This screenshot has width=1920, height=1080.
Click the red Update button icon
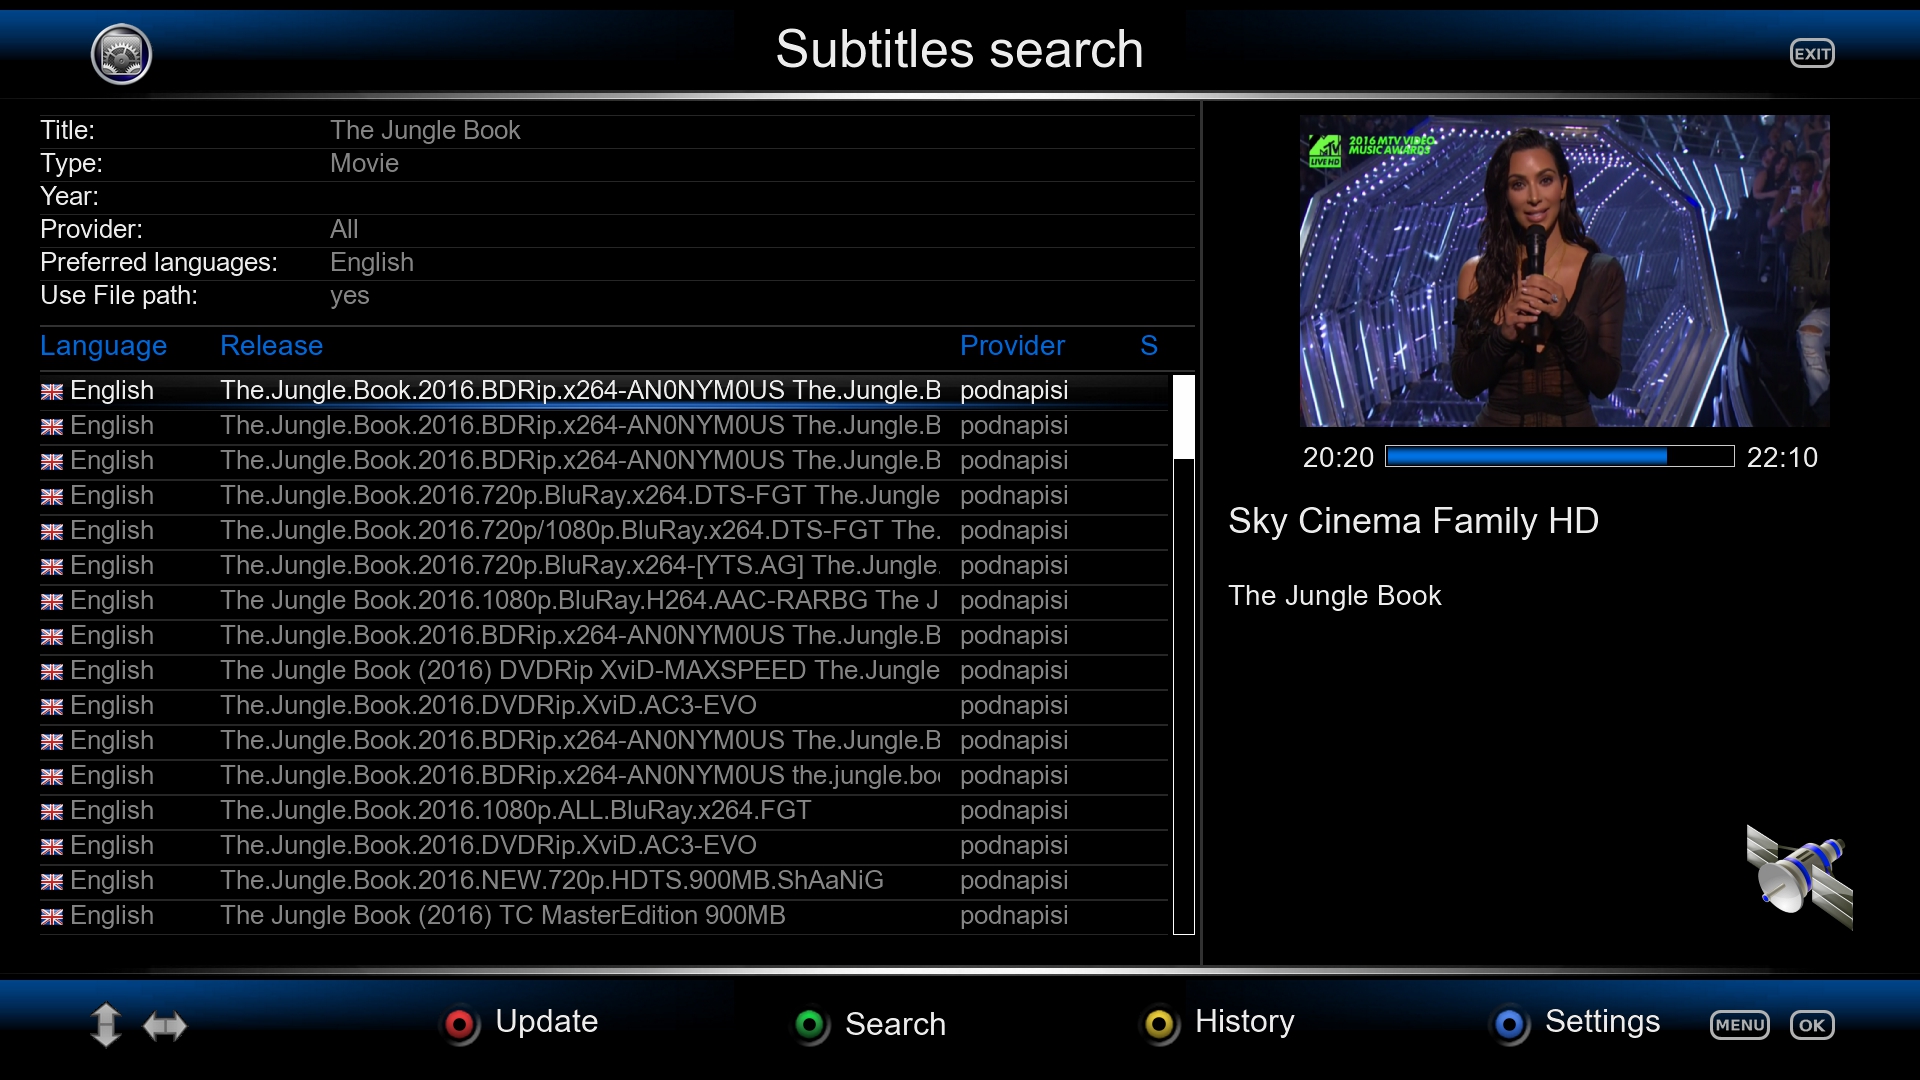(460, 1024)
